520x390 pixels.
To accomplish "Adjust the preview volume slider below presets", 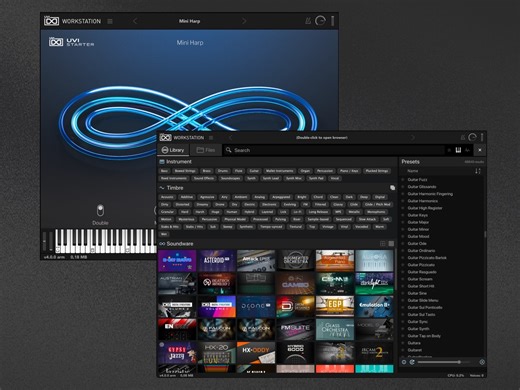I will tap(445, 362).
